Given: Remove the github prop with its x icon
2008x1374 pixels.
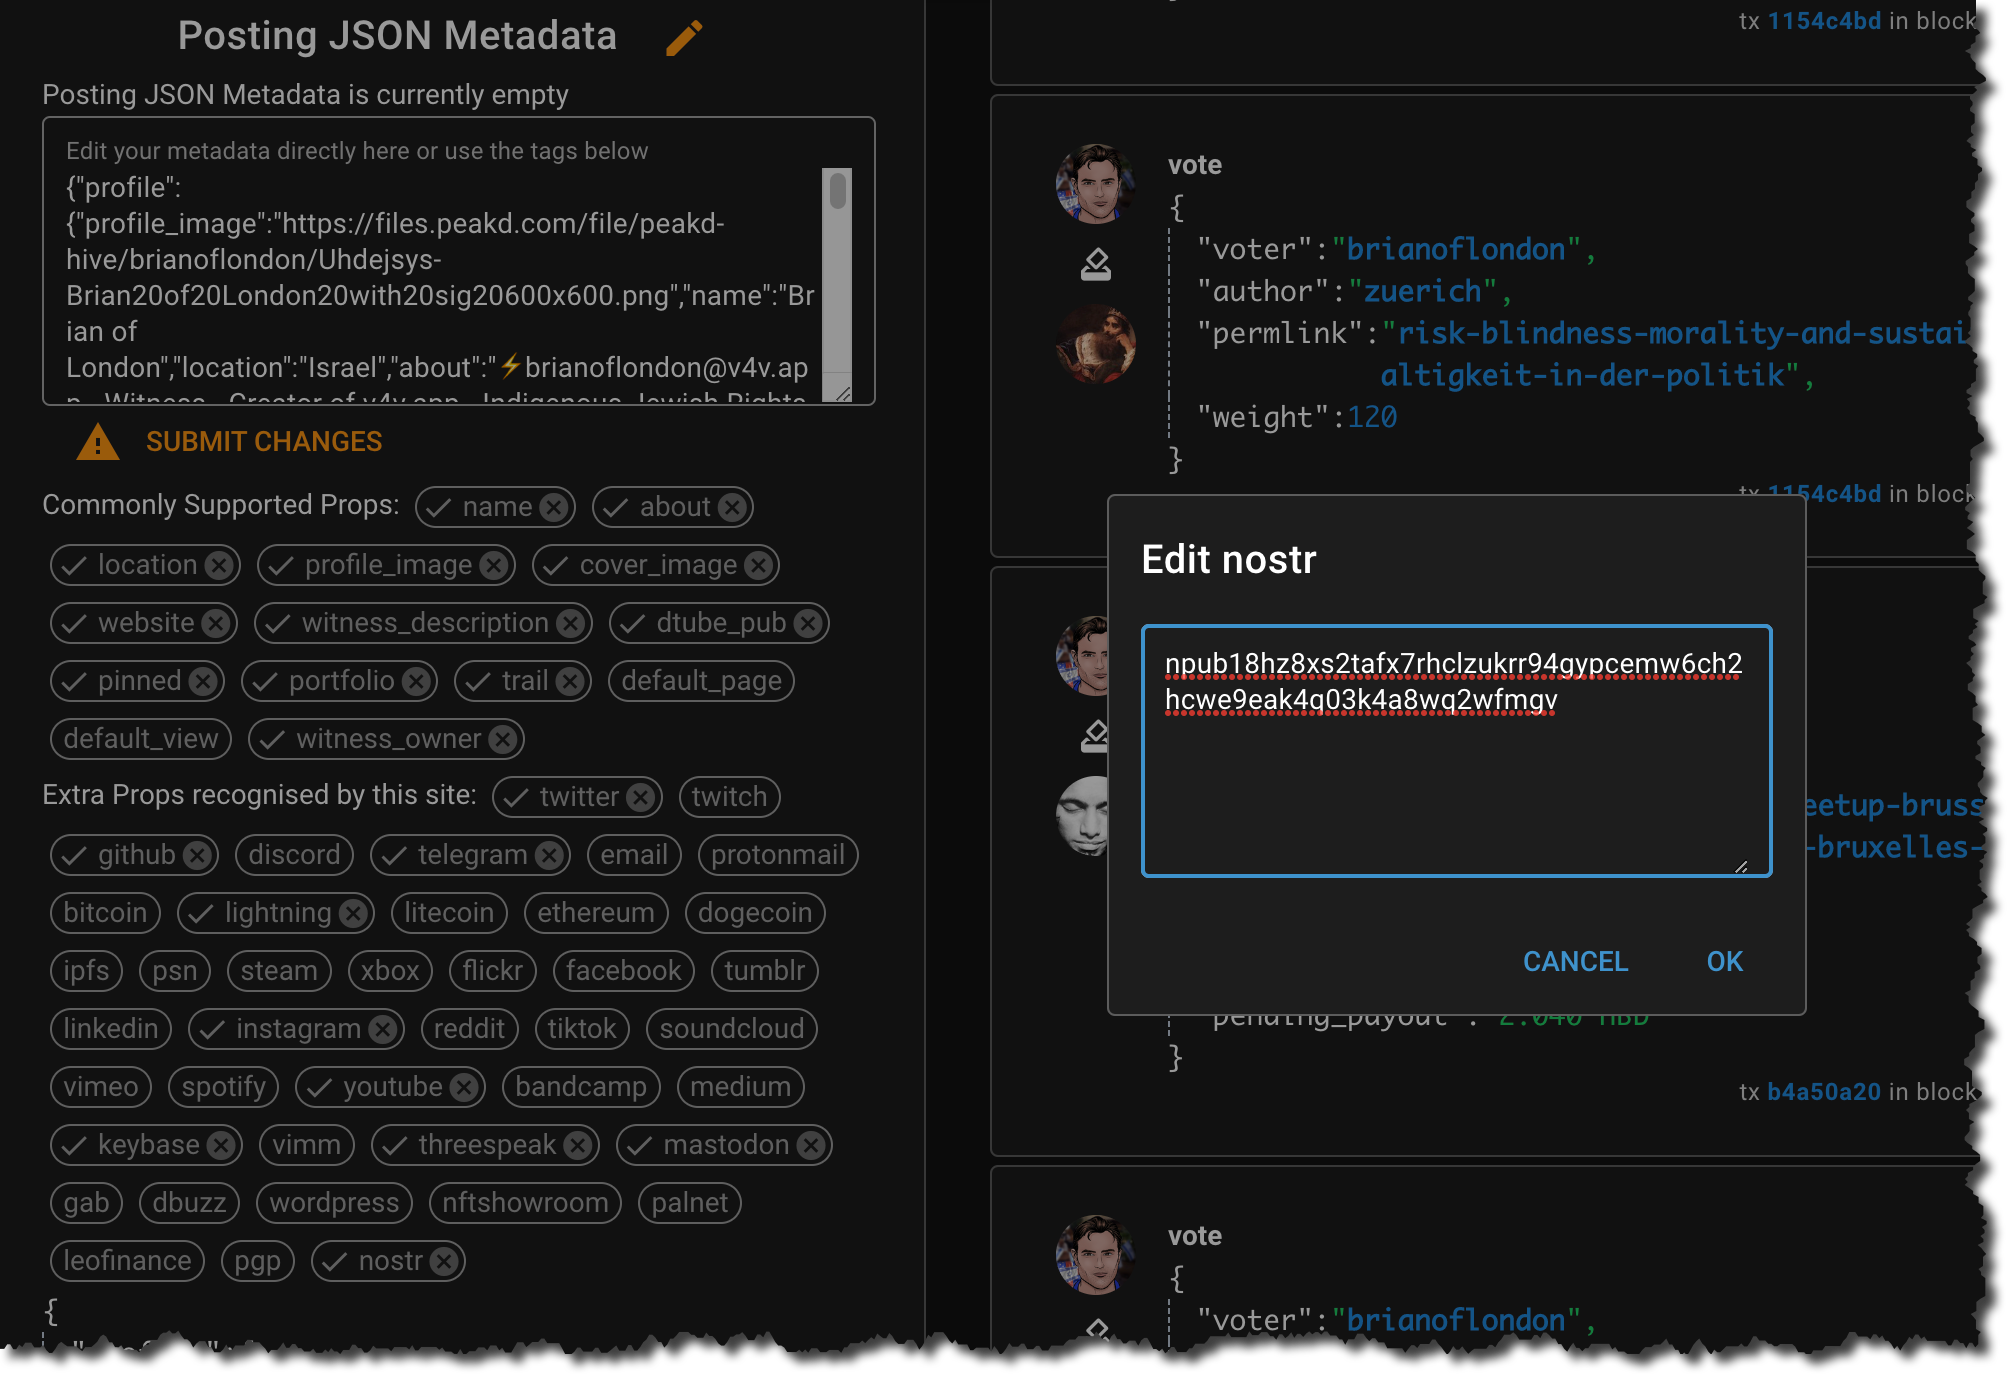Looking at the screenshot, I should click(197, 855).
